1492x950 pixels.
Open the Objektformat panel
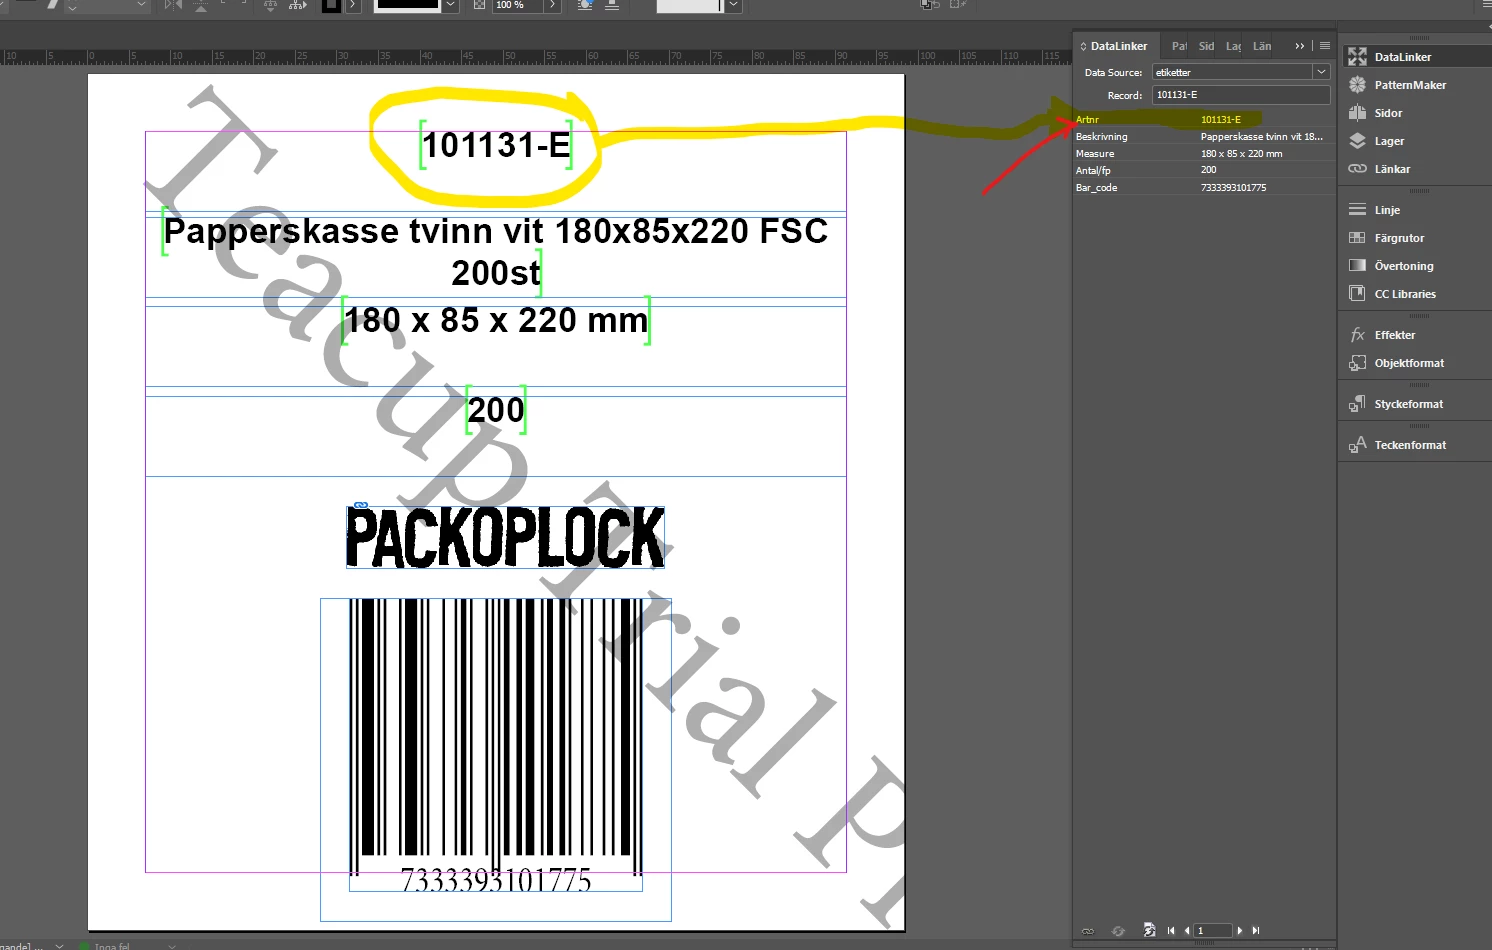[x=1408, y=363]
